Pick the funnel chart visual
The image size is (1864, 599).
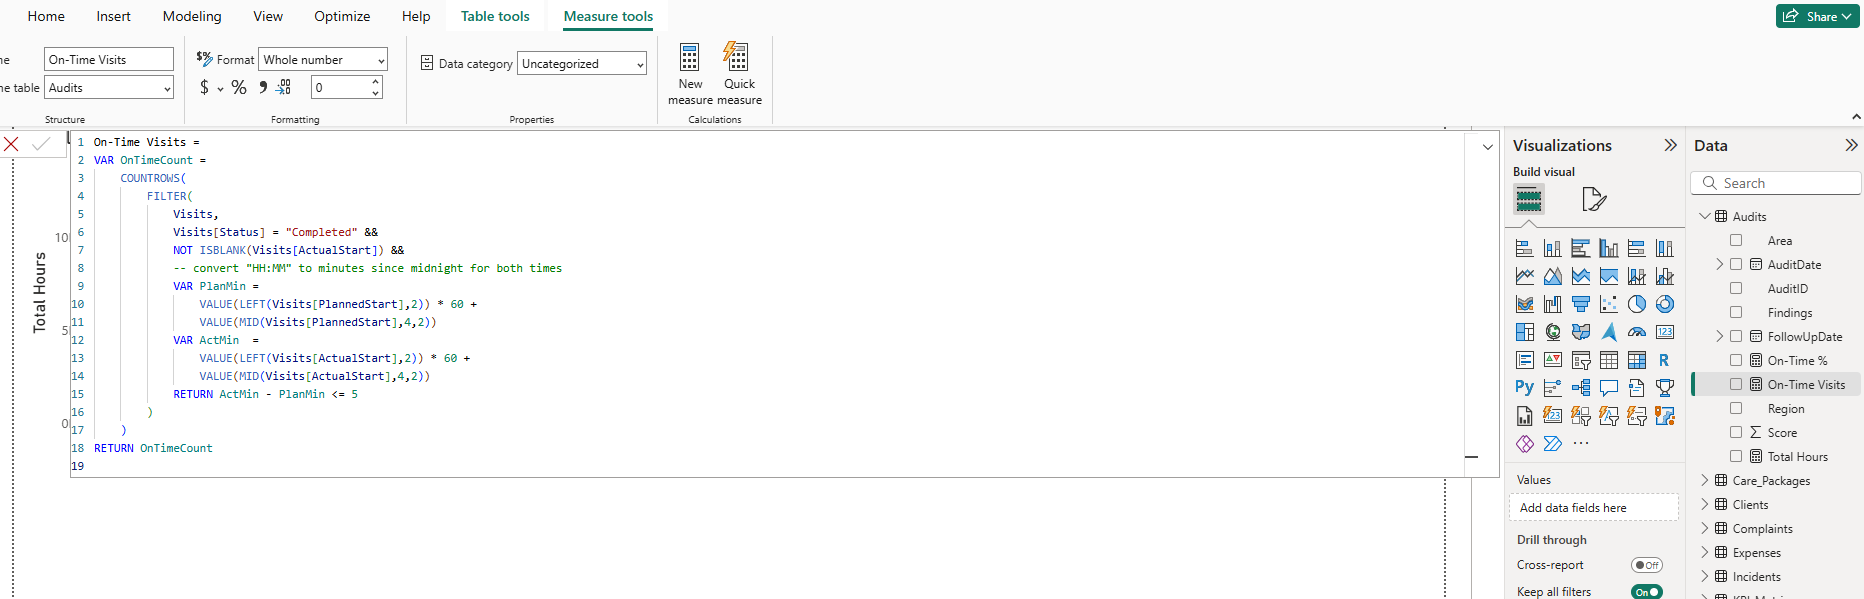coord(1580,304)
